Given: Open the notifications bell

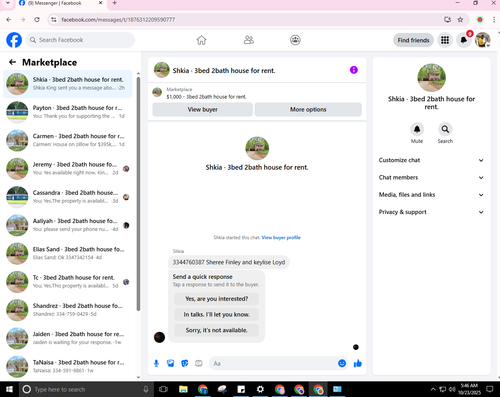Looking at the screenshot, I should (x=464, y=40).
